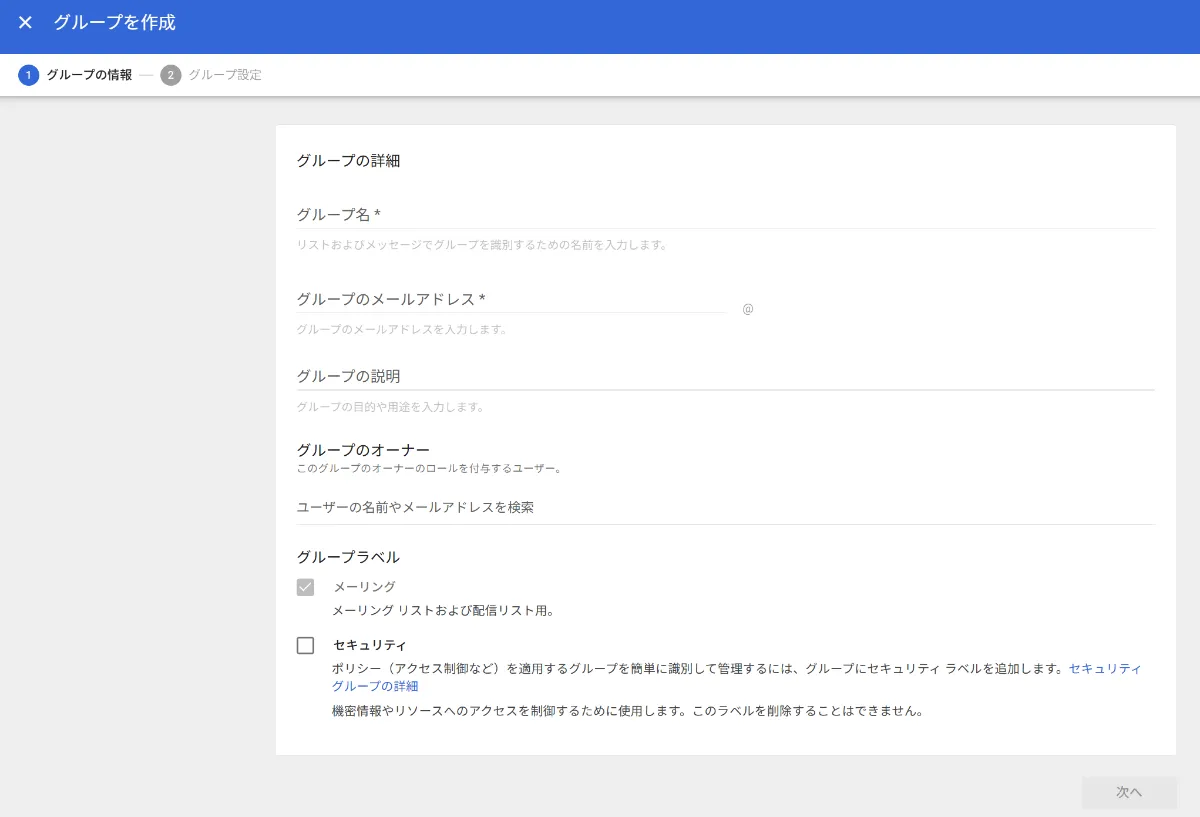The height and width of the screenshot is (817, 1200).
Task: Switch to the グループ設定 step
Action: point(222,75)
